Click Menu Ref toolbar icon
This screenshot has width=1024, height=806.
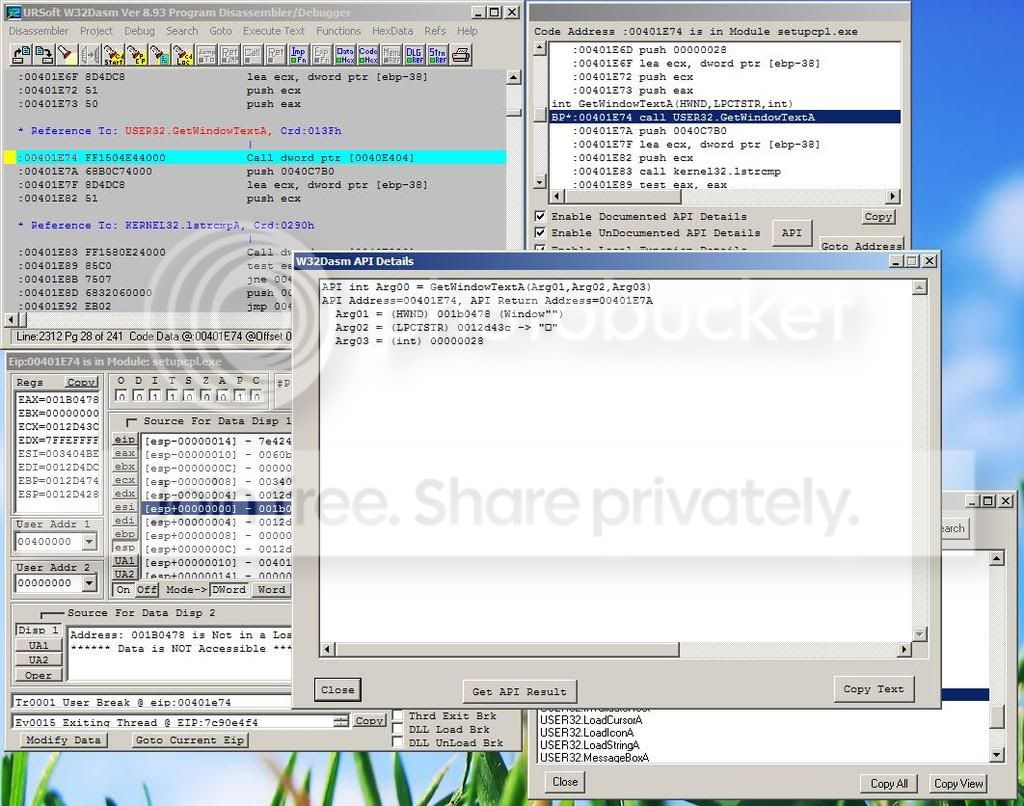pos(391,55)
